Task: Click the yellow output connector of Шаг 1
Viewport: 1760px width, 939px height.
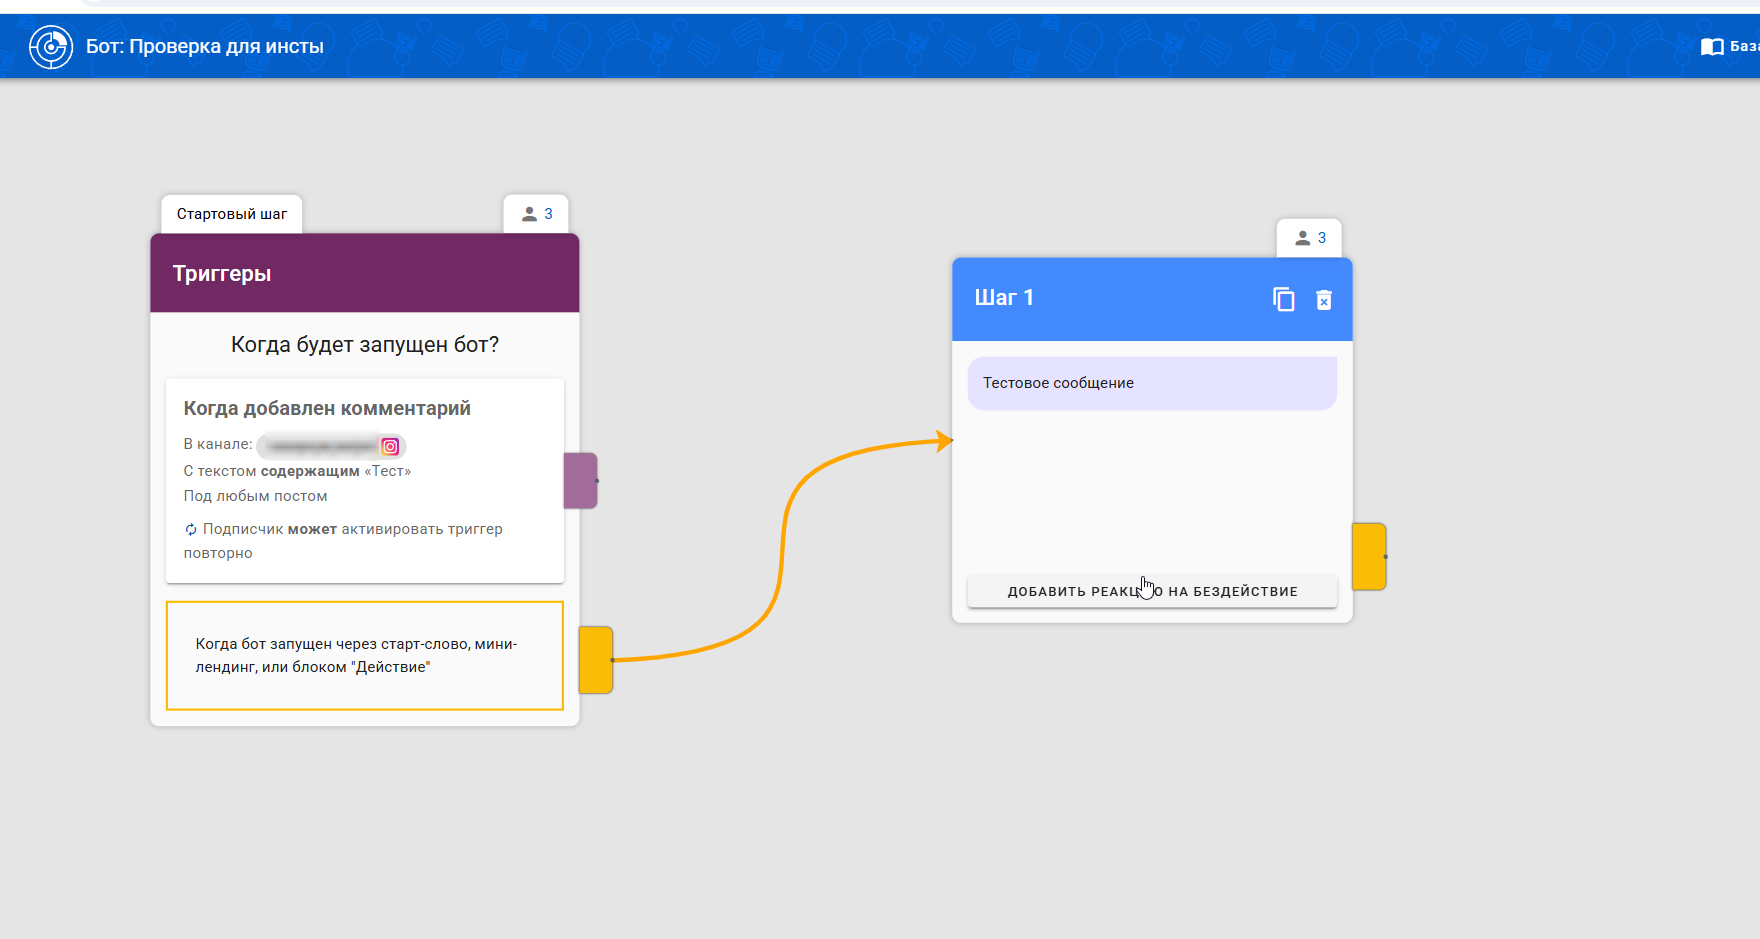Action: coord(1368,556)
